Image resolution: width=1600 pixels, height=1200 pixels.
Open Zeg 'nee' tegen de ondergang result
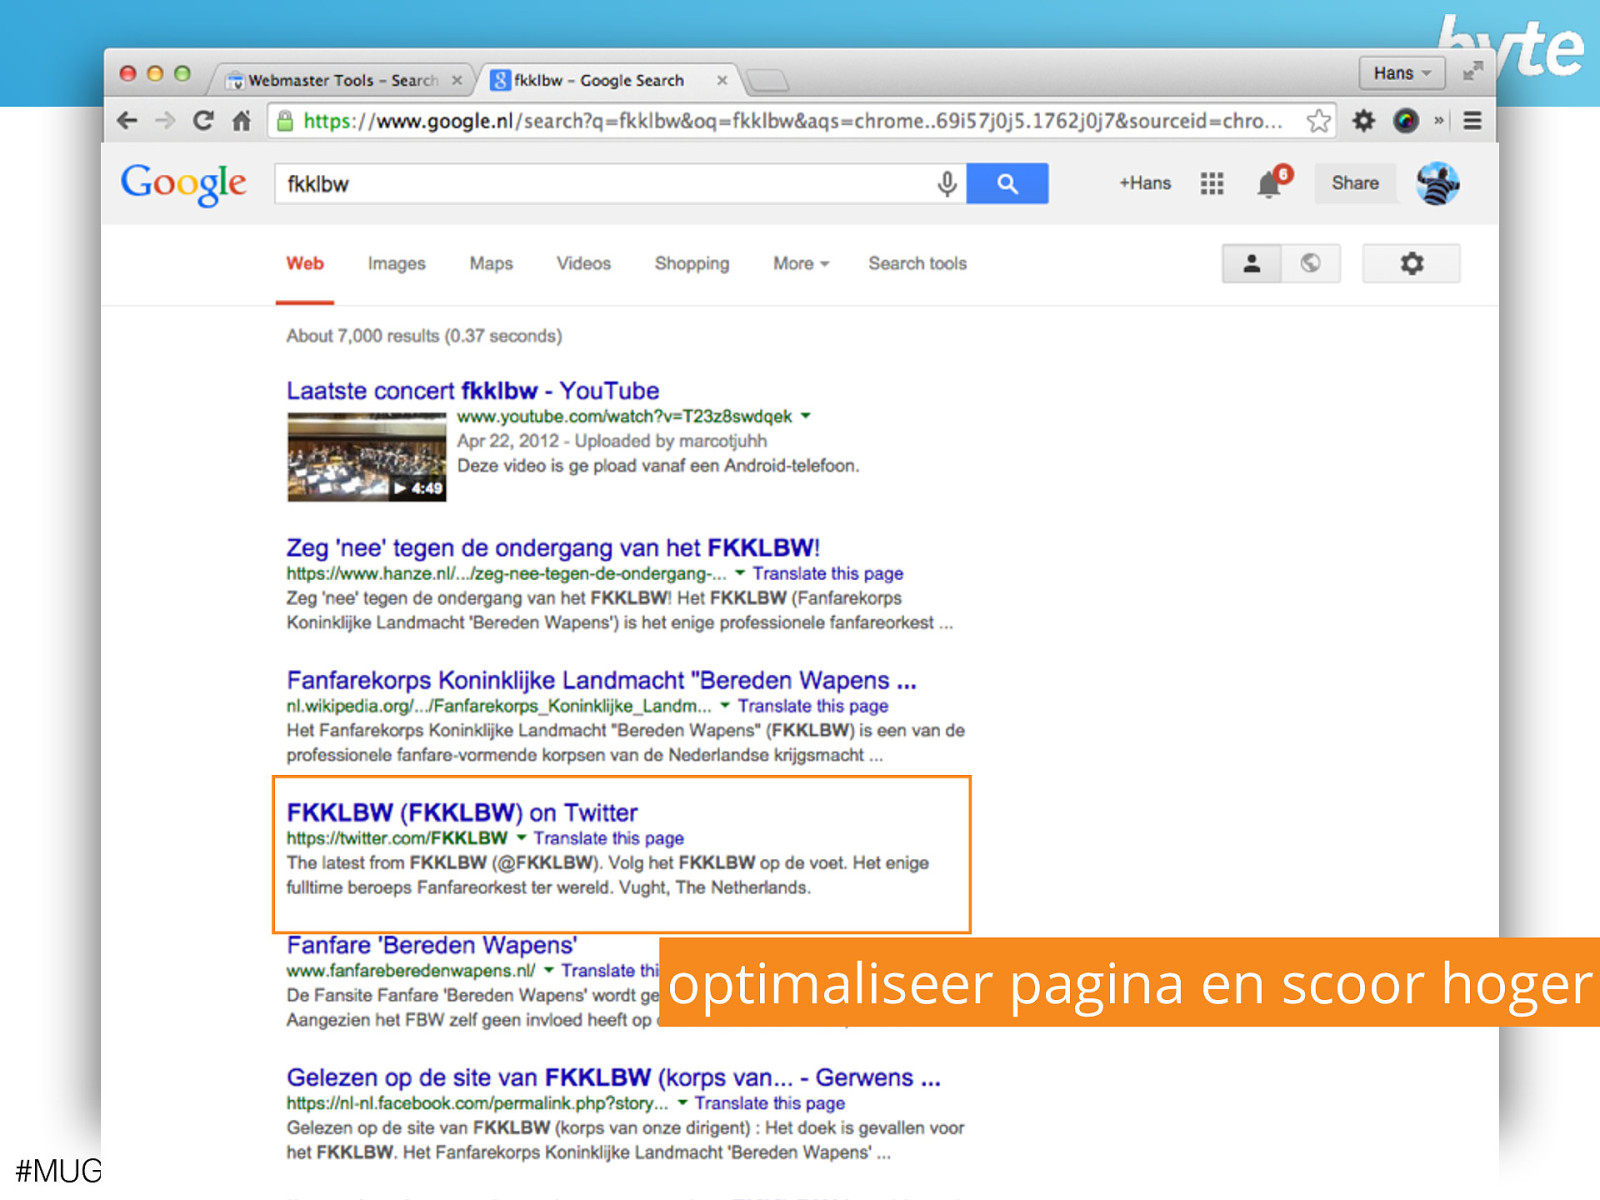(553, 548)
